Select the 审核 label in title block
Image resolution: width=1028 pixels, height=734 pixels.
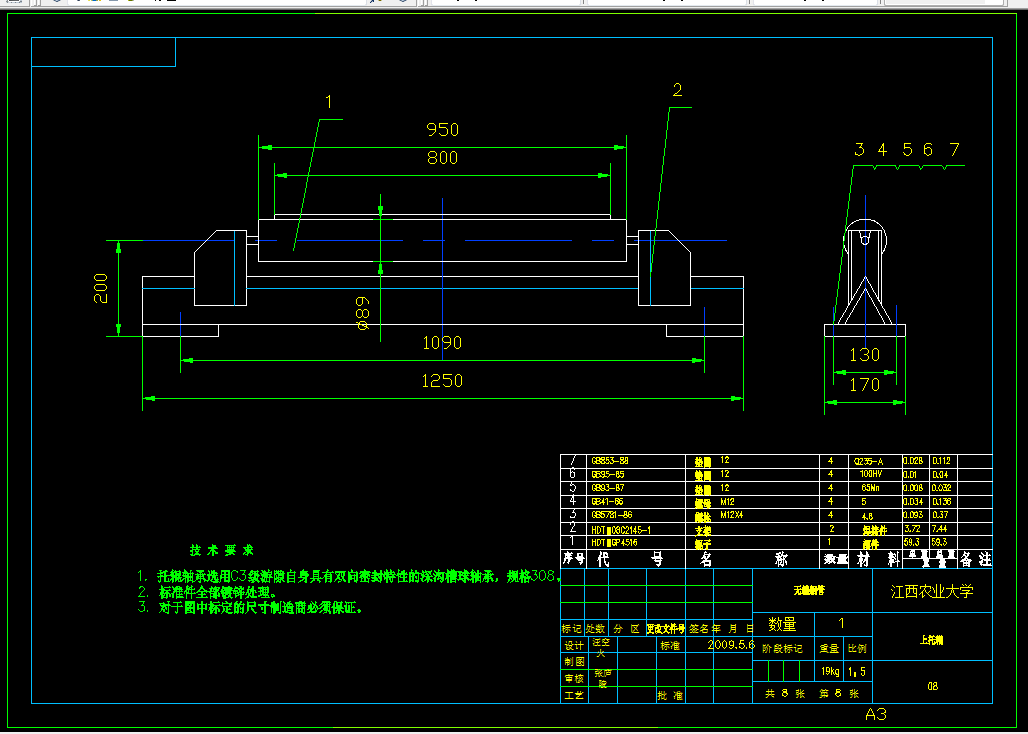(x=574, y=678)
